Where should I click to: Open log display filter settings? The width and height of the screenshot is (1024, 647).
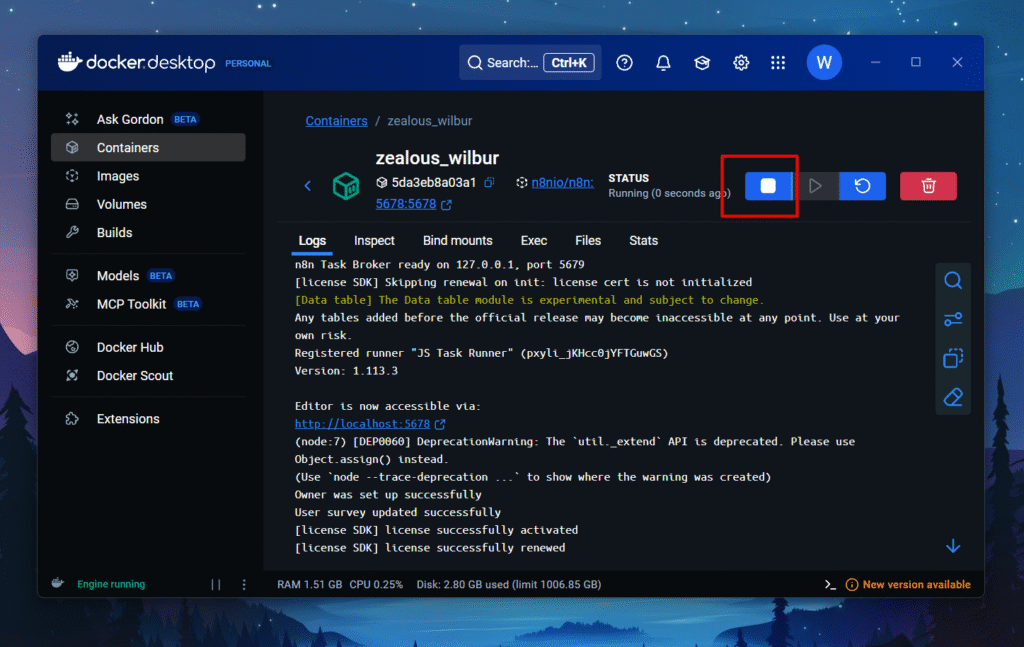coord(953,320)
